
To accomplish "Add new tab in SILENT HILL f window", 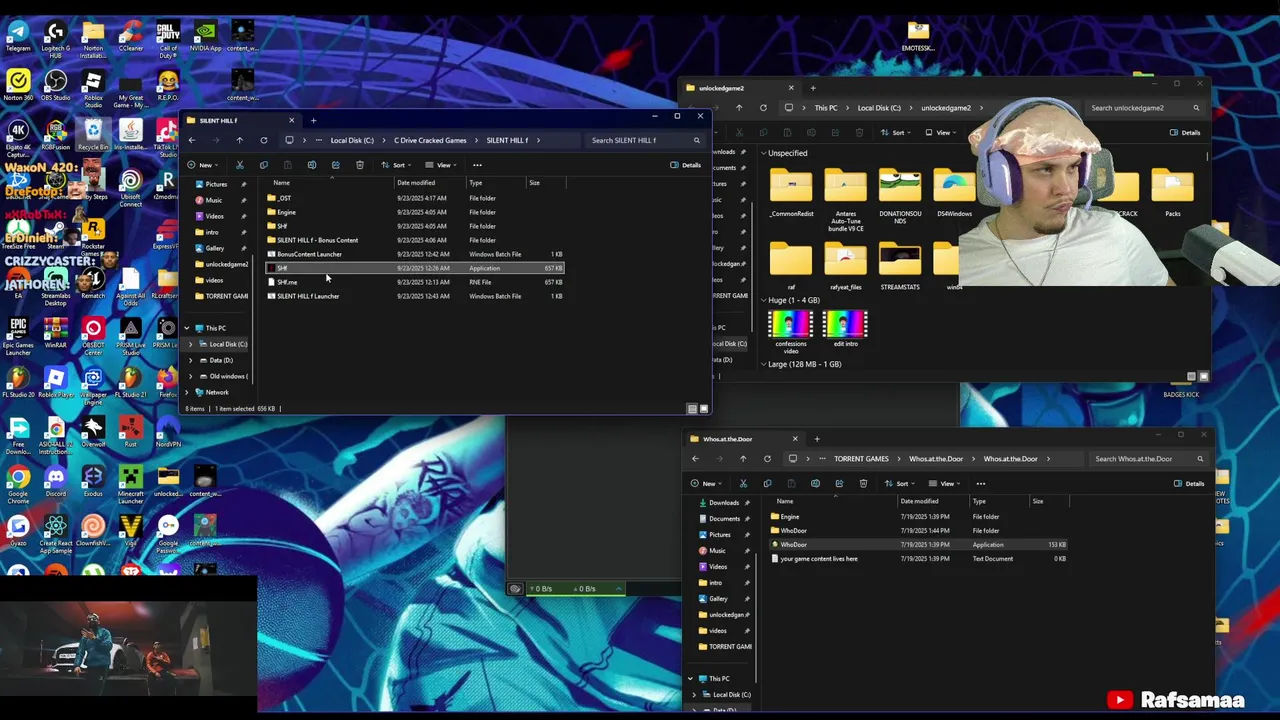I will (x=313, y=121).
